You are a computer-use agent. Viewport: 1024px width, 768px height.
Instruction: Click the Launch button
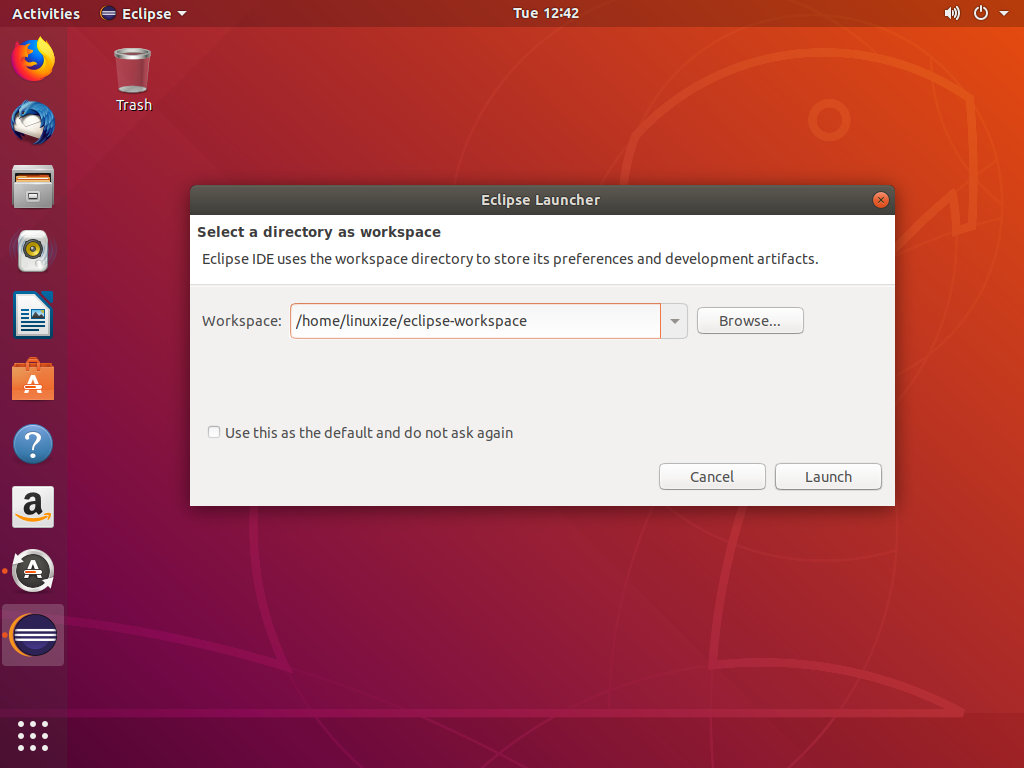[828, 477]
